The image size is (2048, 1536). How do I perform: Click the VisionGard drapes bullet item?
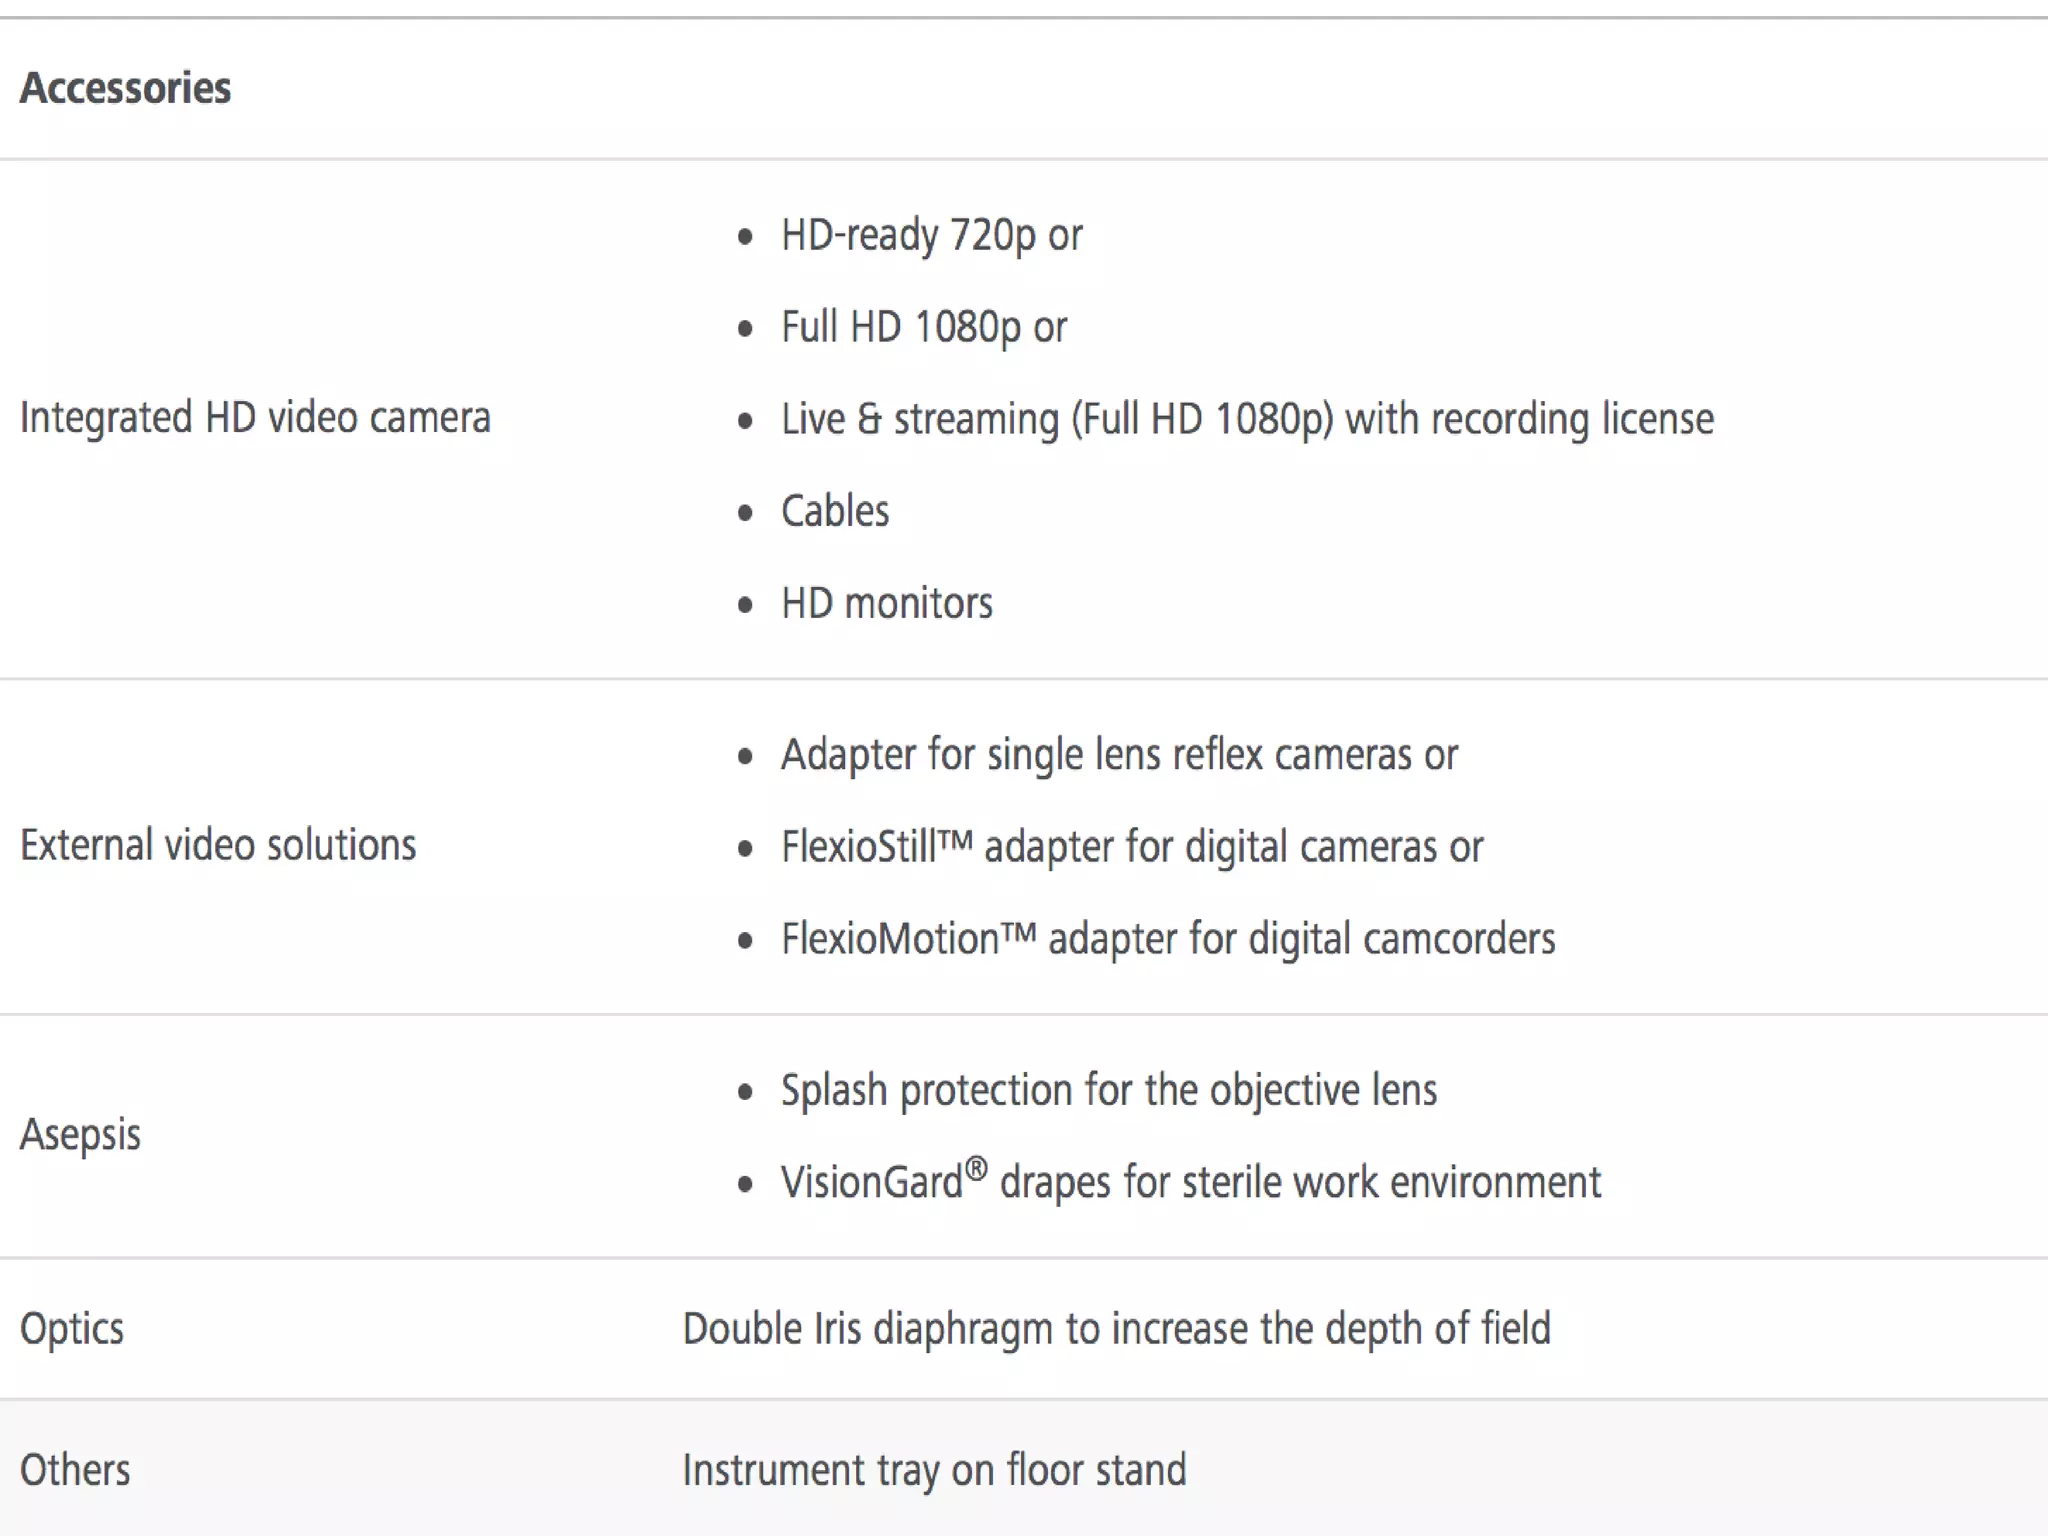pyautogui.click(x=1191, y=1182)
